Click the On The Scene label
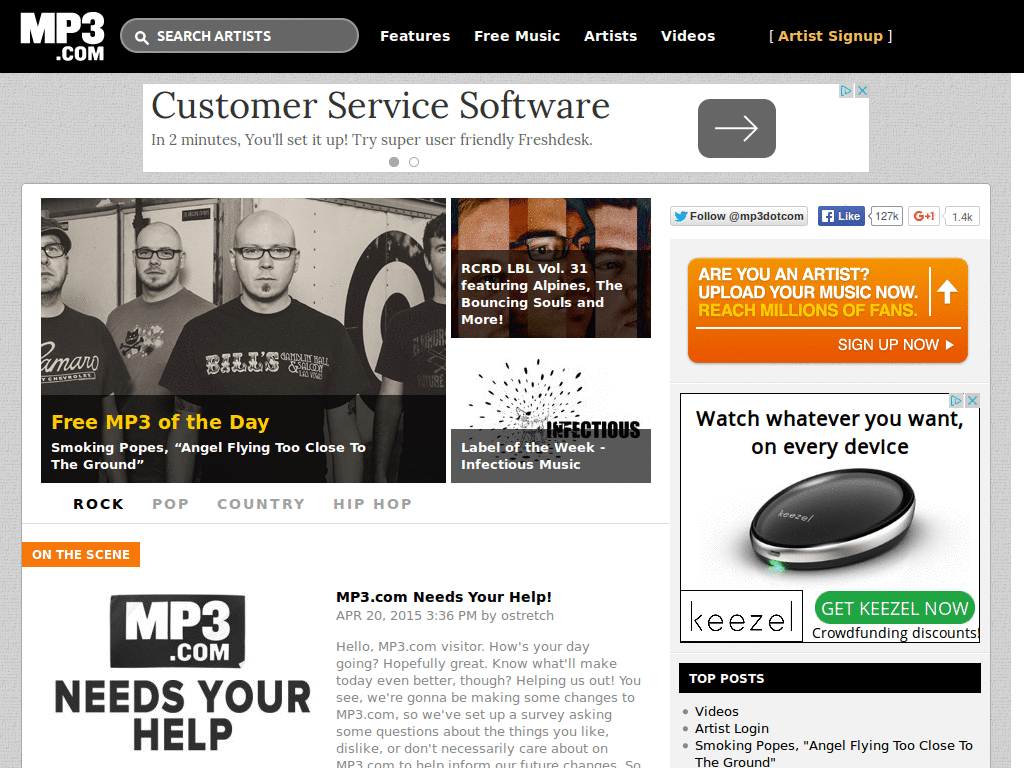This screenshot has width=1024, height=768. click(81, 554)
